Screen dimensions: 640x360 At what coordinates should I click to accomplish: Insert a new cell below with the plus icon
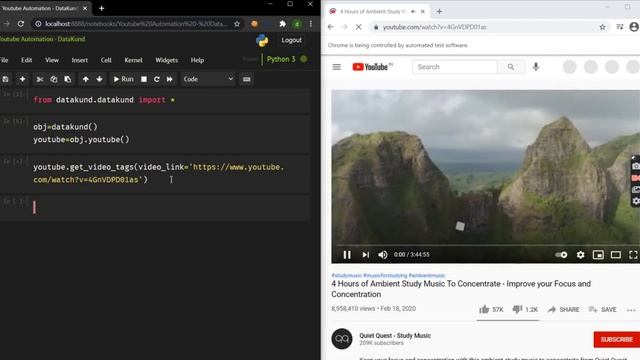click(x=22, y=79)
